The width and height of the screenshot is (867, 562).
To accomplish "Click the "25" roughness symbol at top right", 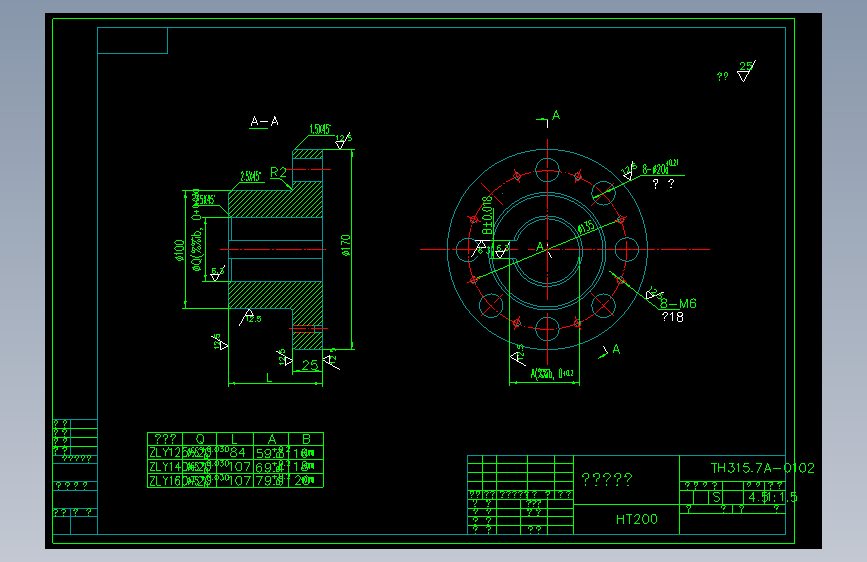I will 746,71.
